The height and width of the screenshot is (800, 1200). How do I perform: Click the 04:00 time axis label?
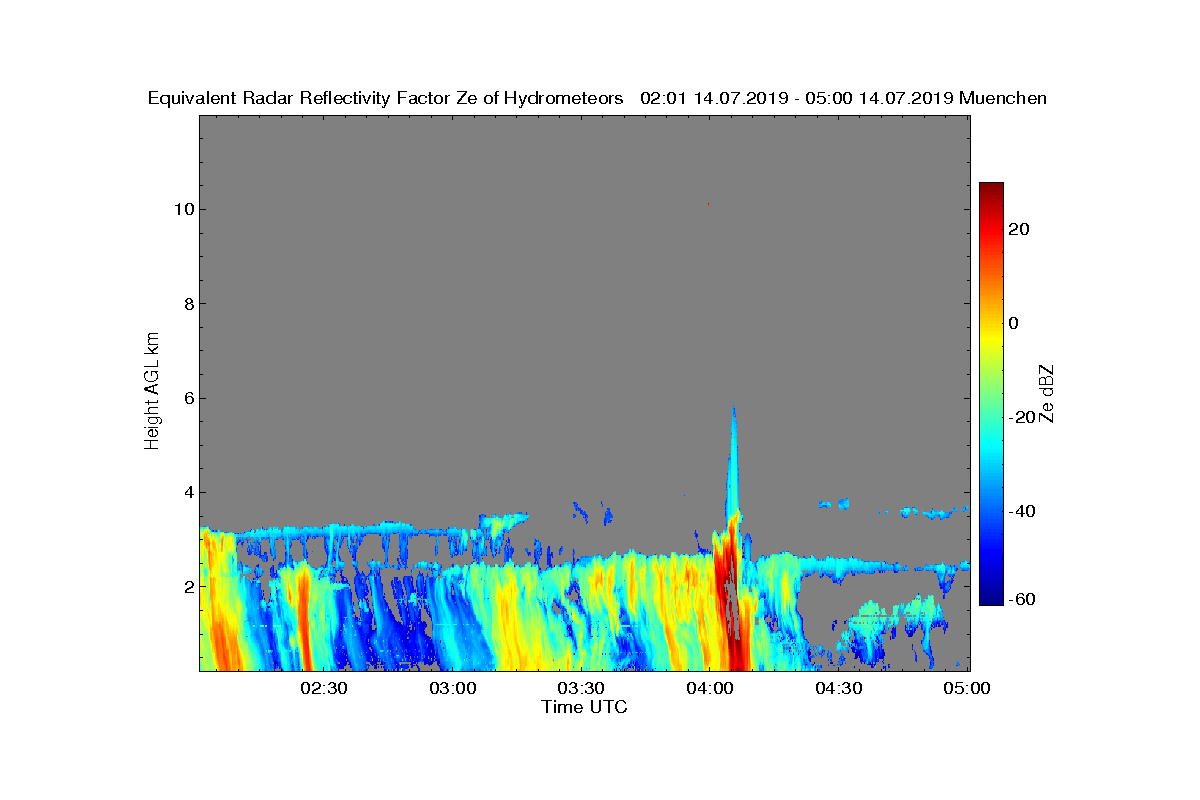pyautogui.click(x=709, y=688)
